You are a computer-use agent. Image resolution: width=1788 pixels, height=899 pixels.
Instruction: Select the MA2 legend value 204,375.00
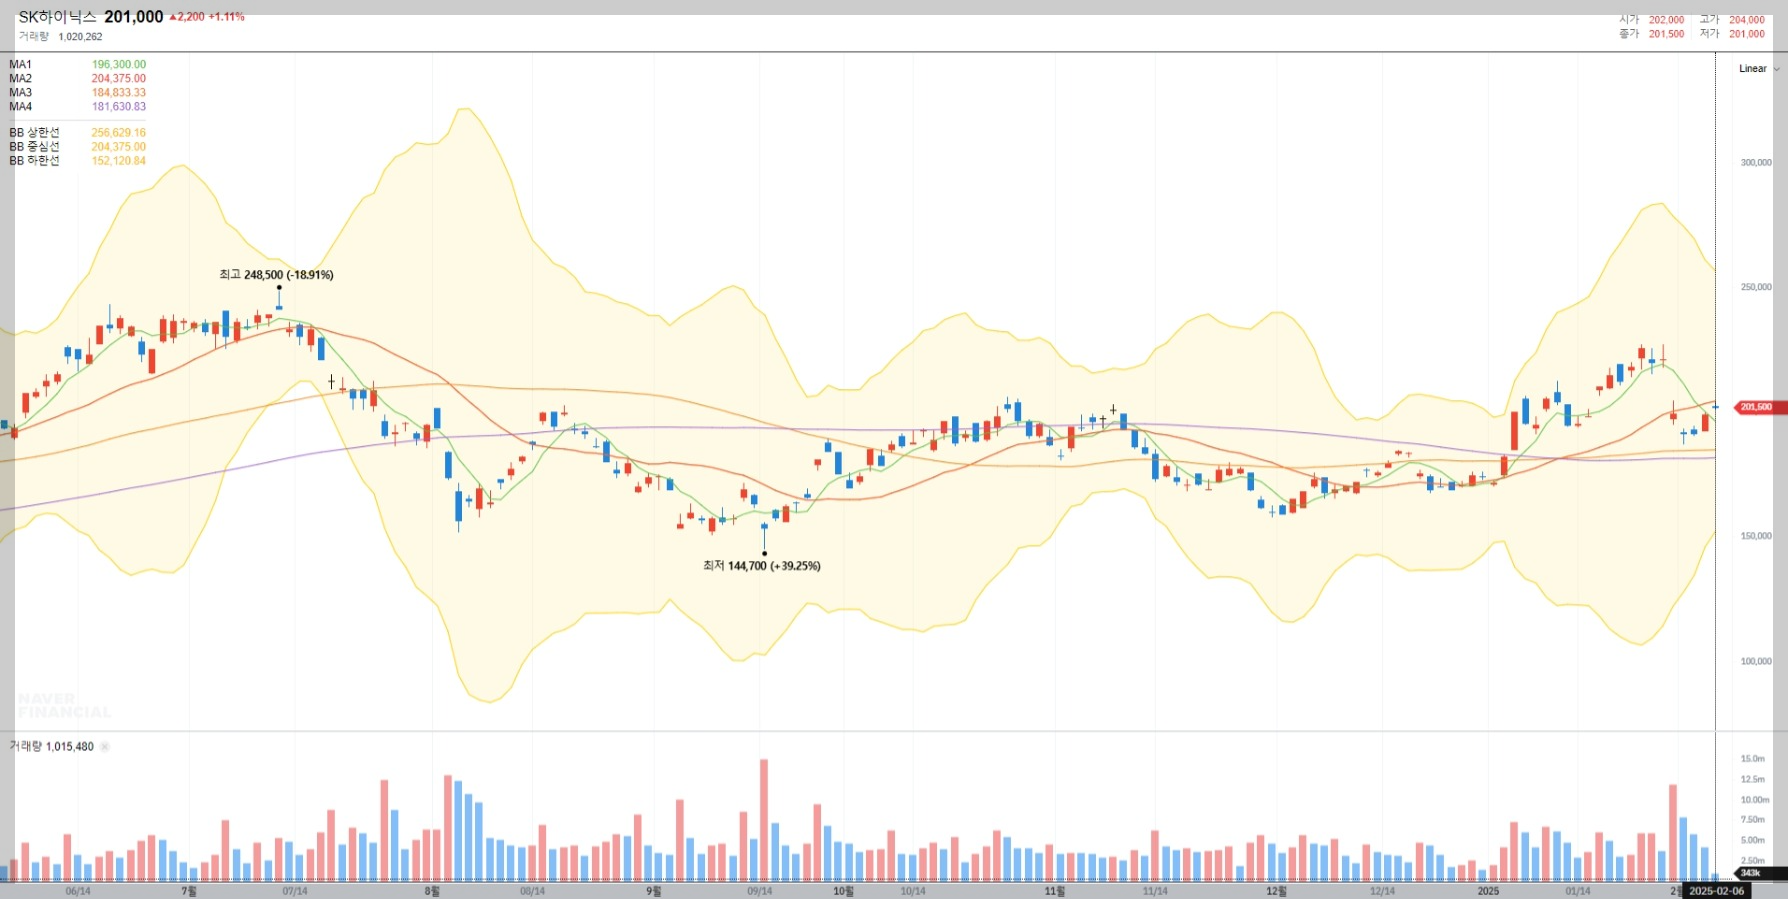pos(119,79)
